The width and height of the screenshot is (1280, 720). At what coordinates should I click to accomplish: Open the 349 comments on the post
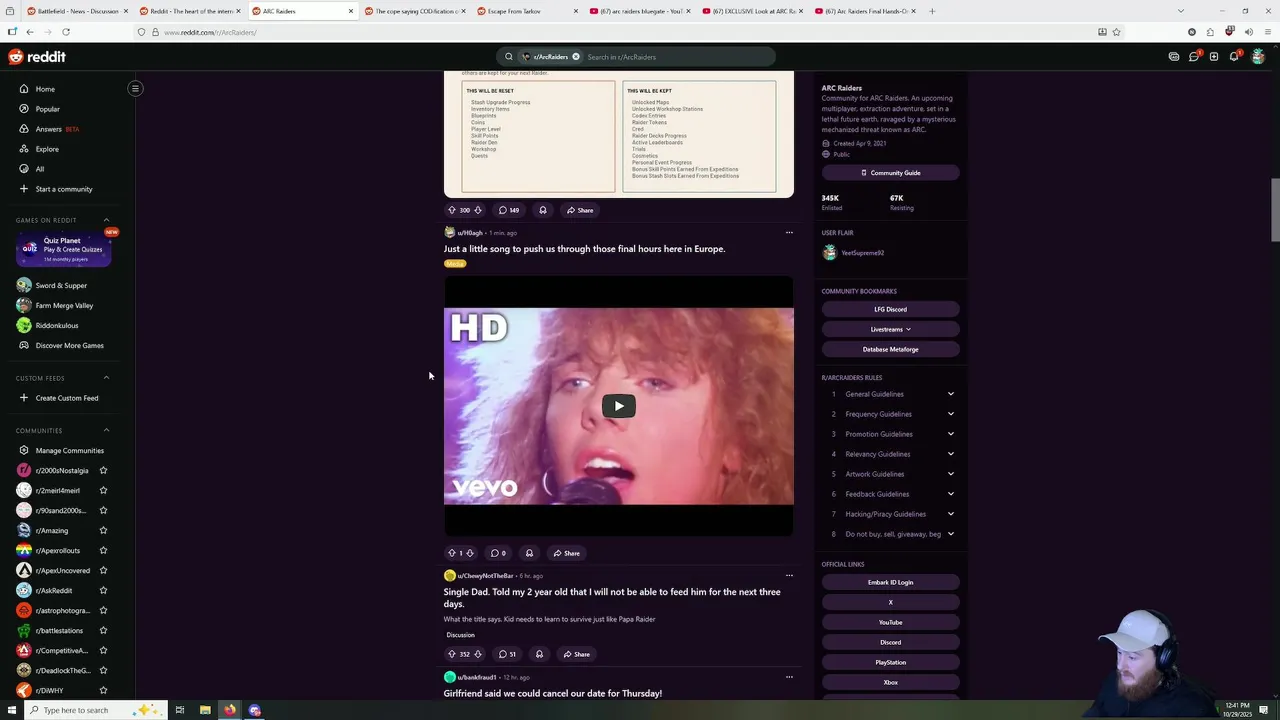pyautogui.click(x=509, y=210)
